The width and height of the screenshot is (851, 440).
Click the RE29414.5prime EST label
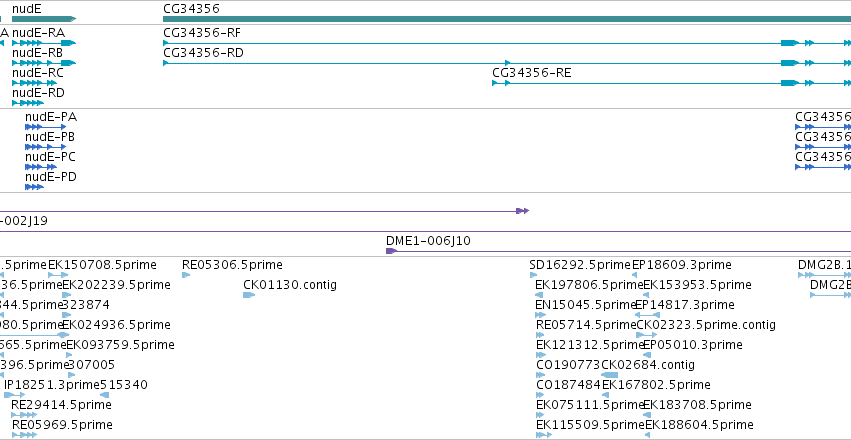tap(61, 405)
